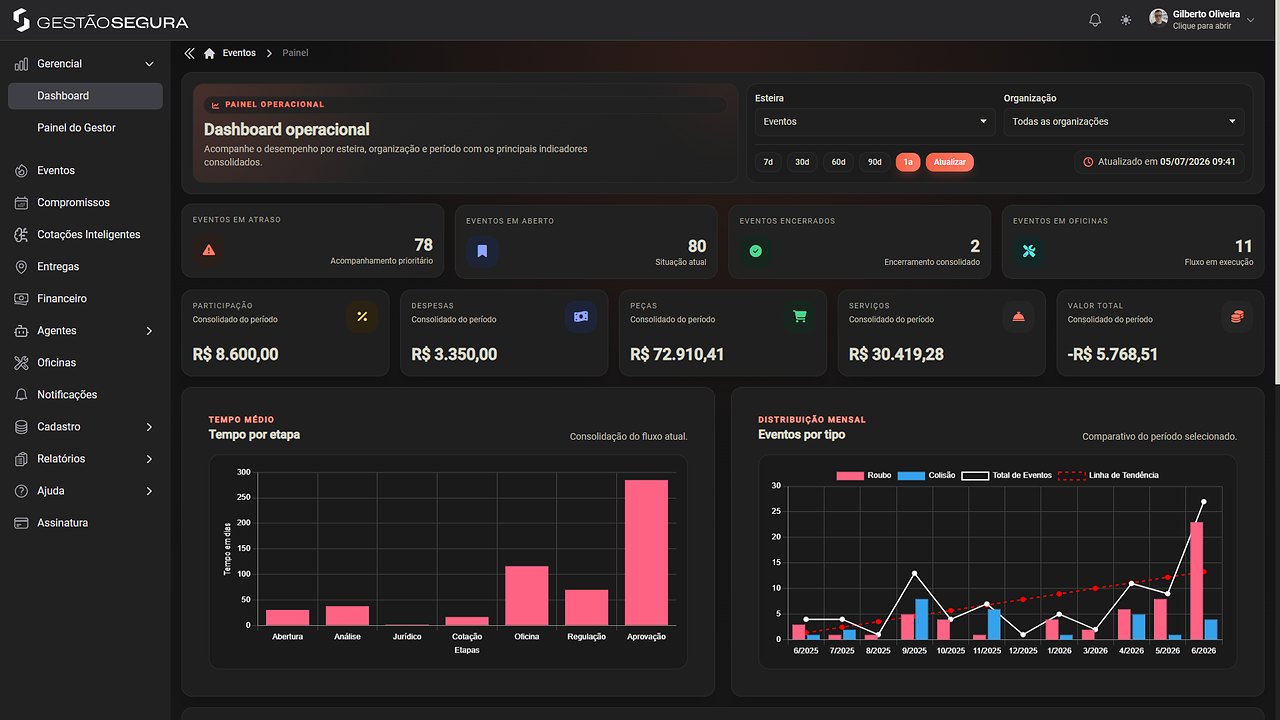Select the Entregas location pin icon

pyautogui.click(x=21, y=267)
